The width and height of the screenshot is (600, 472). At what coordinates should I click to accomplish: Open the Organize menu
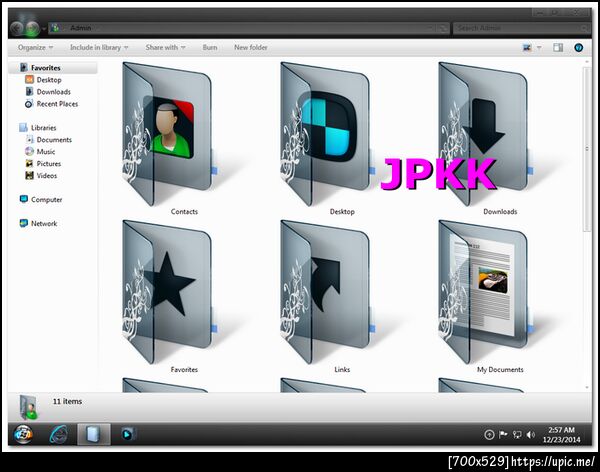(35, 47)
